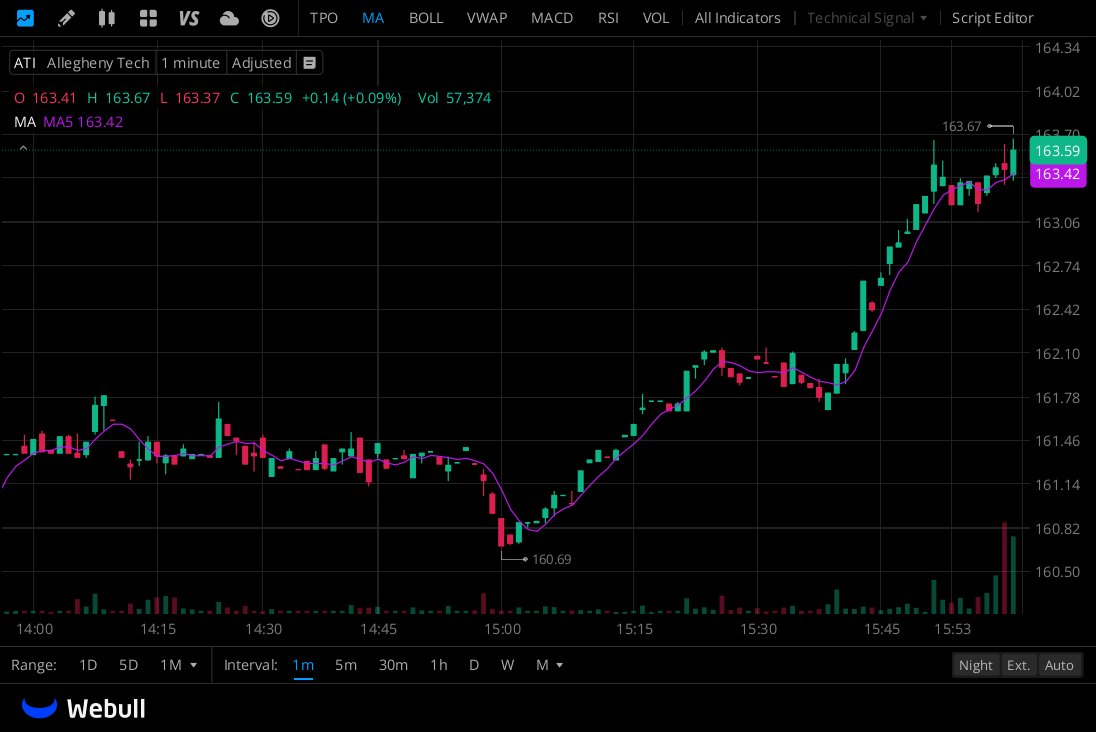Select the MA5 163.42 legend label

coord(83,122)
